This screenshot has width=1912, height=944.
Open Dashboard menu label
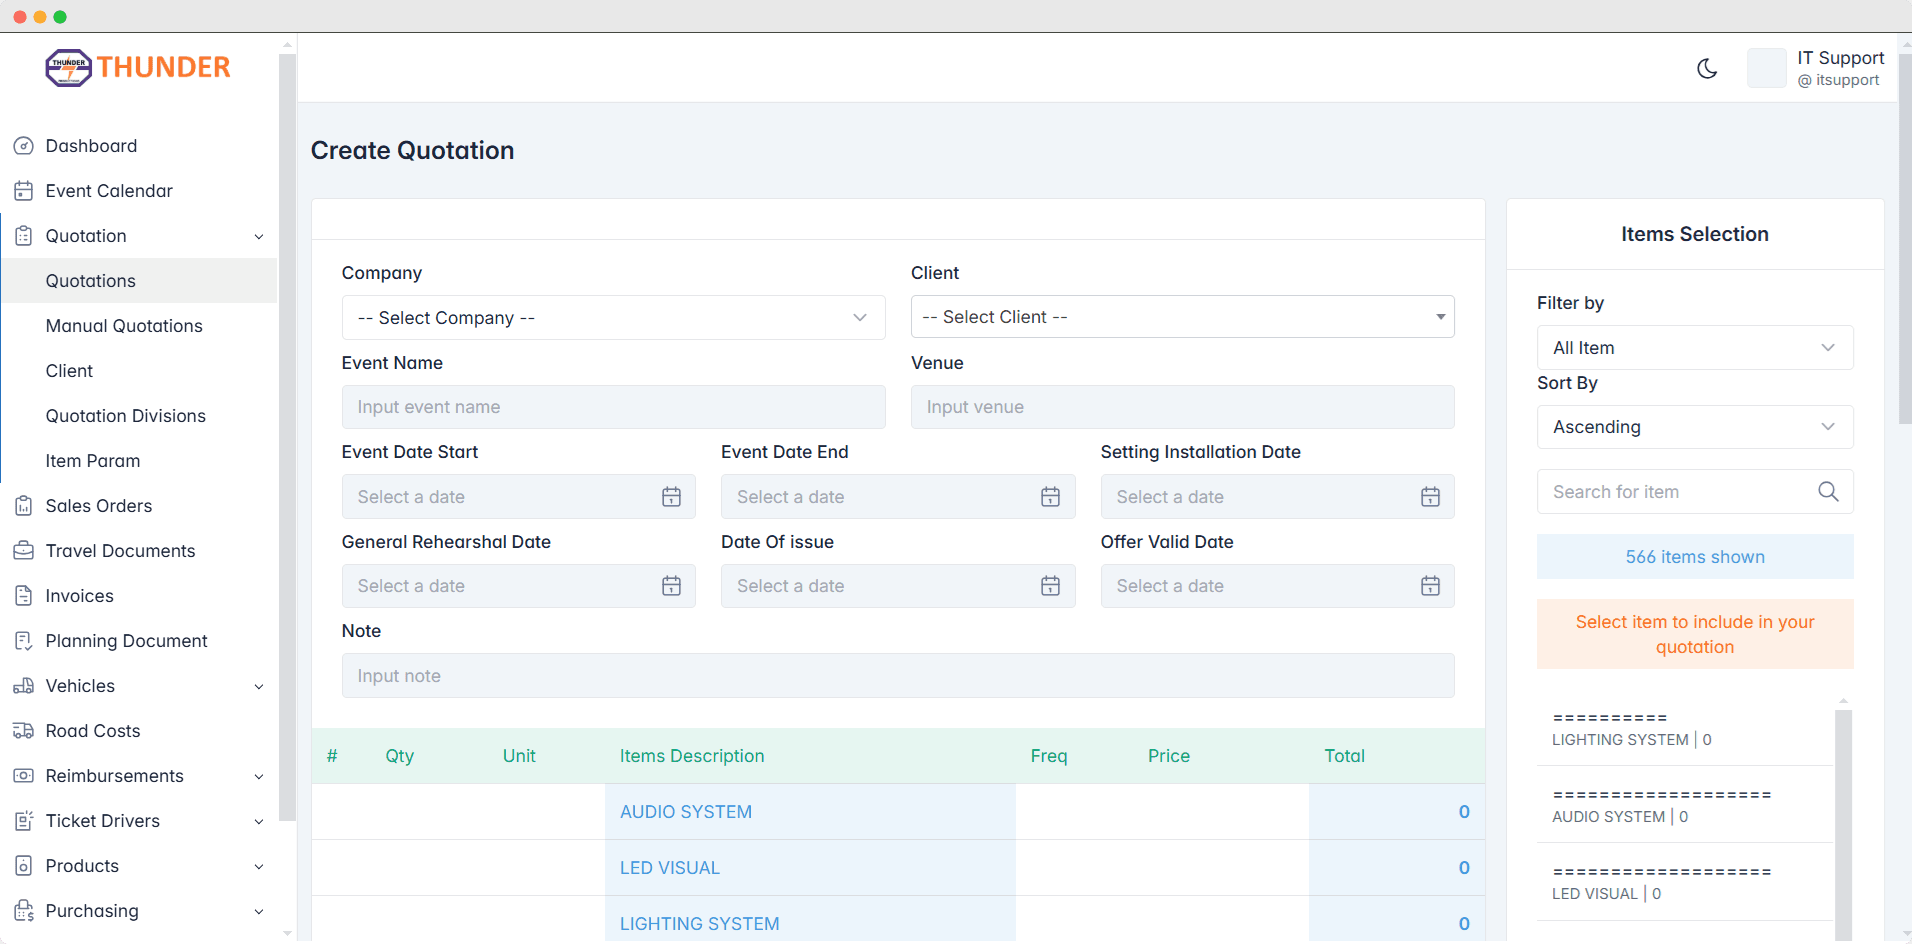pyautogui.click(x=91, y=146)
